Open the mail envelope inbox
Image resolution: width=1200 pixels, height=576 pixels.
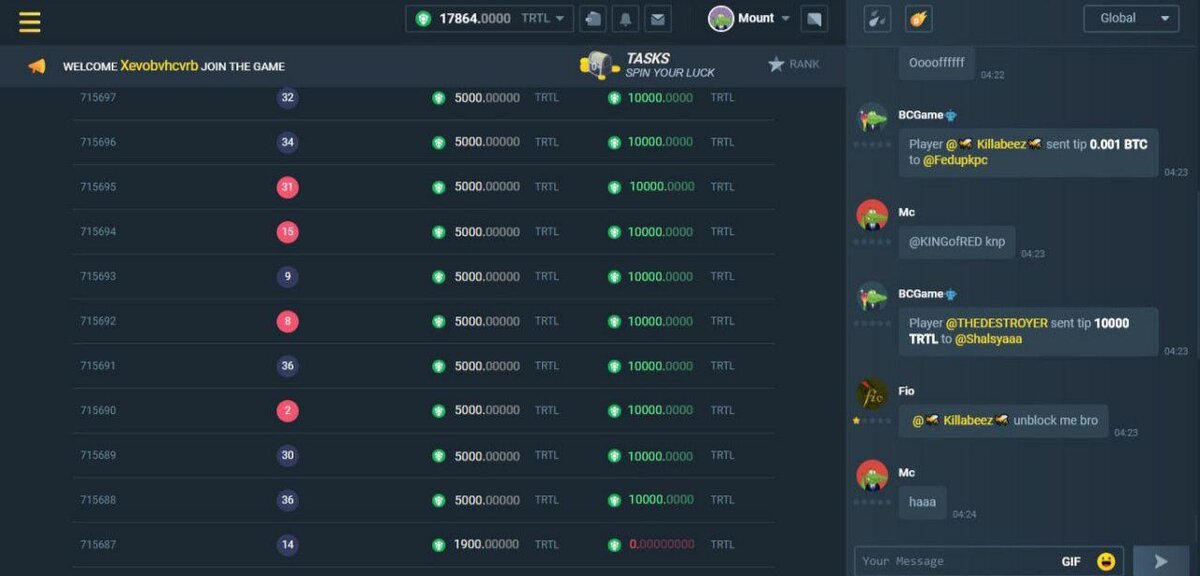[x=657, y=19]
